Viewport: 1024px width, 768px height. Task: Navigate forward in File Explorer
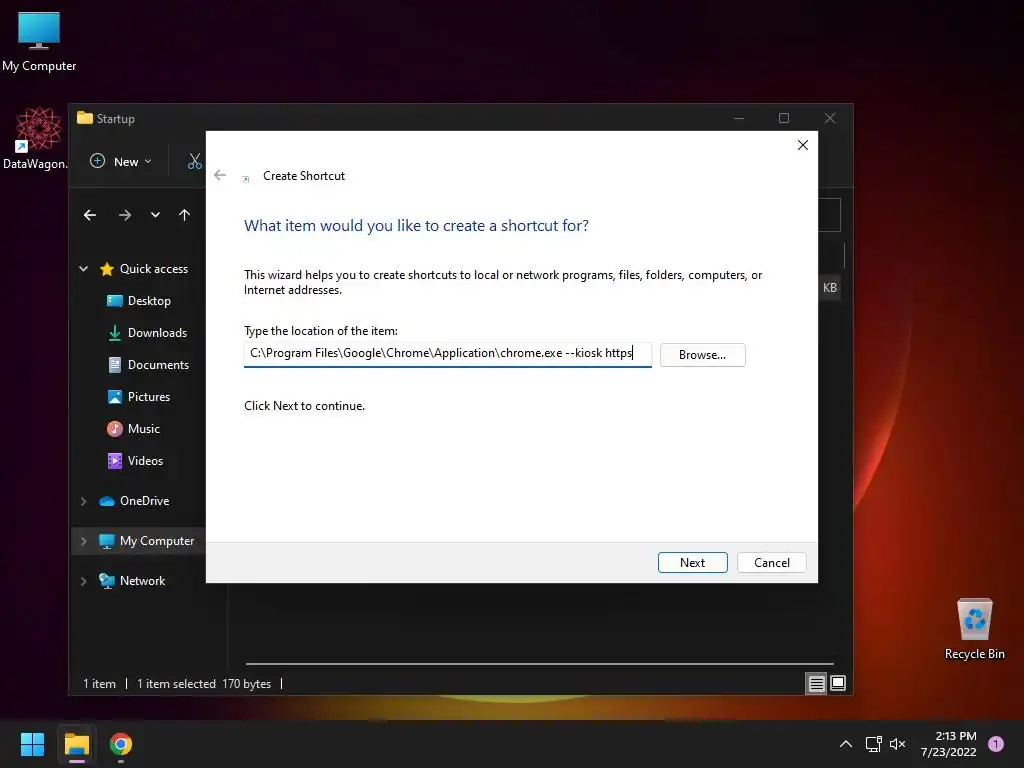[125, 215]
